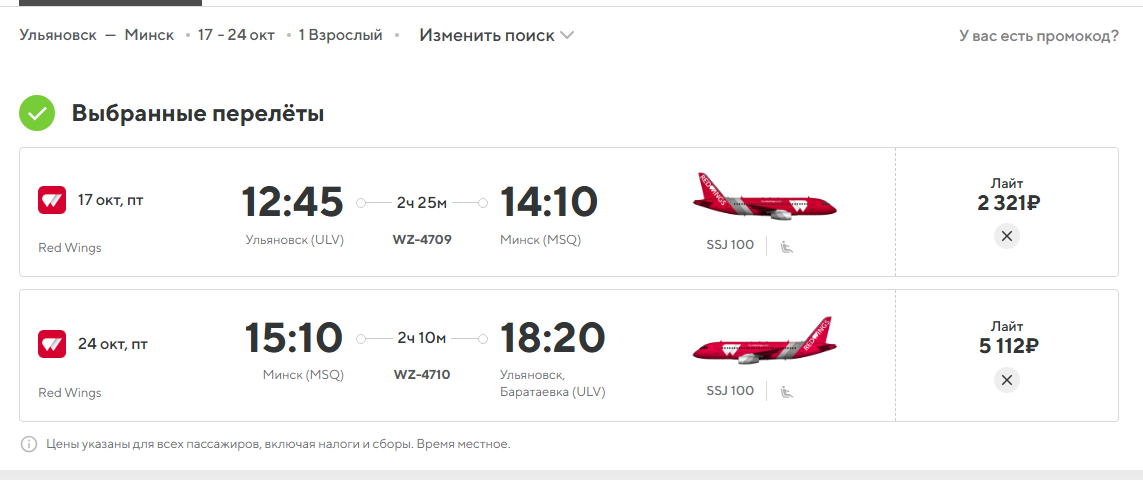This screenshot has height=480, width=1143.
Task: Click seat icon on return flight row
Action: point(787,392)
